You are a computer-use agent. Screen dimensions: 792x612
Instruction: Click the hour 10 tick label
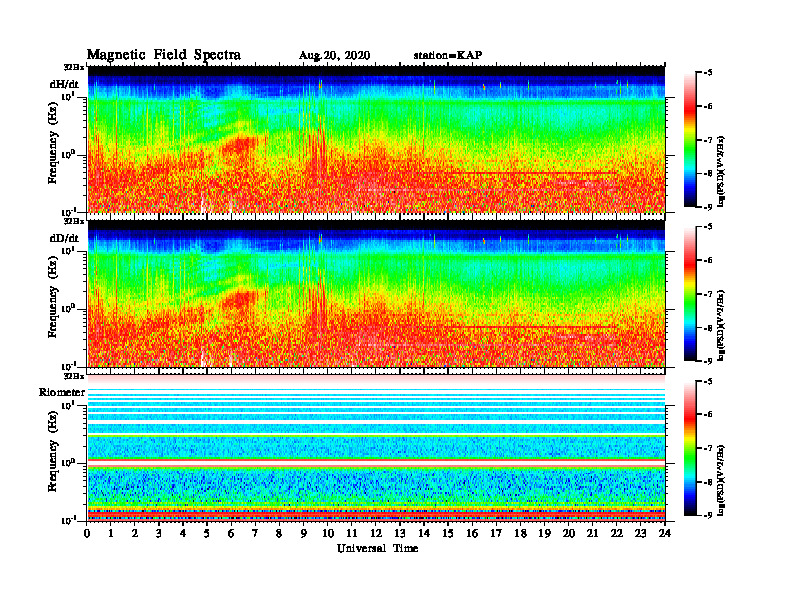(328, 533)
